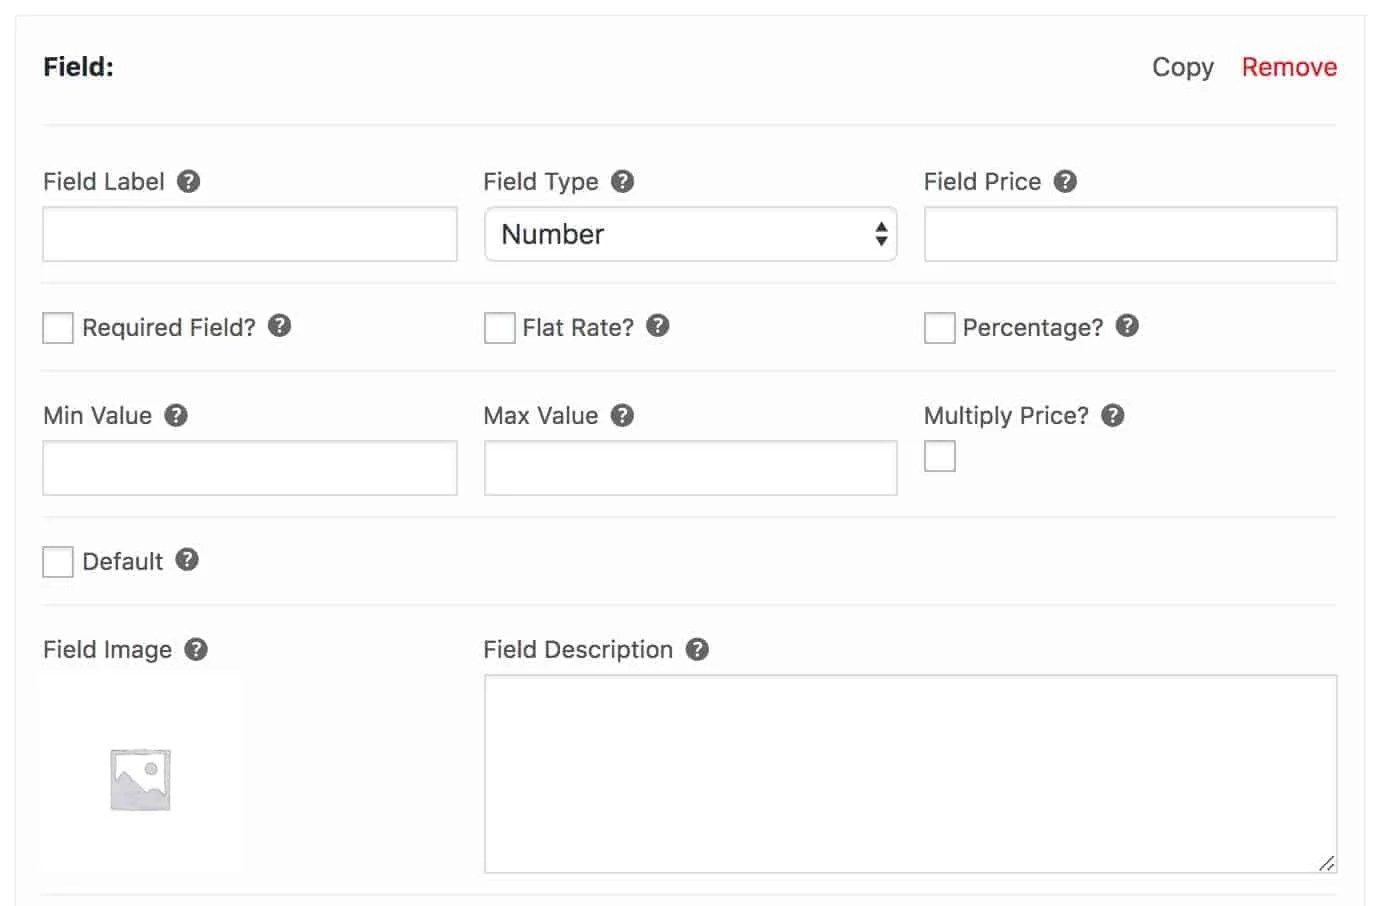Open the Flat Rate help tooltip
The height and width of the screenshot is (906, 1382).
pos(659,326)
